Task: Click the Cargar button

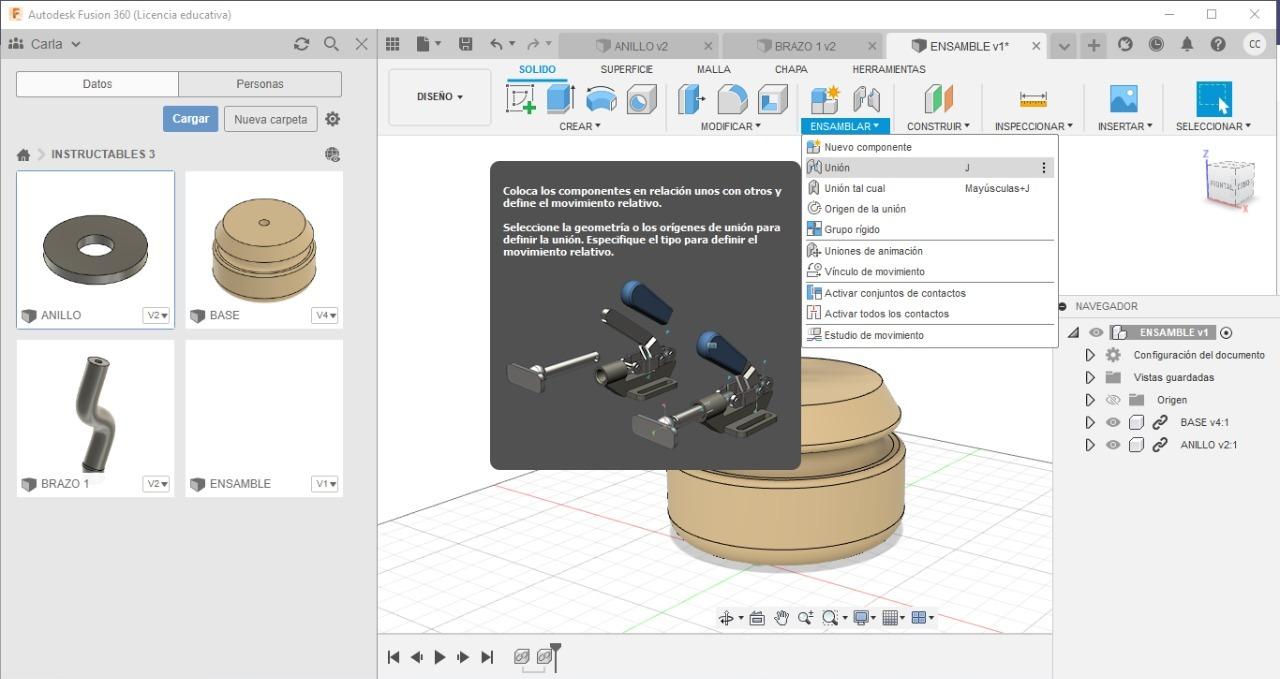Action: [190, 119]
